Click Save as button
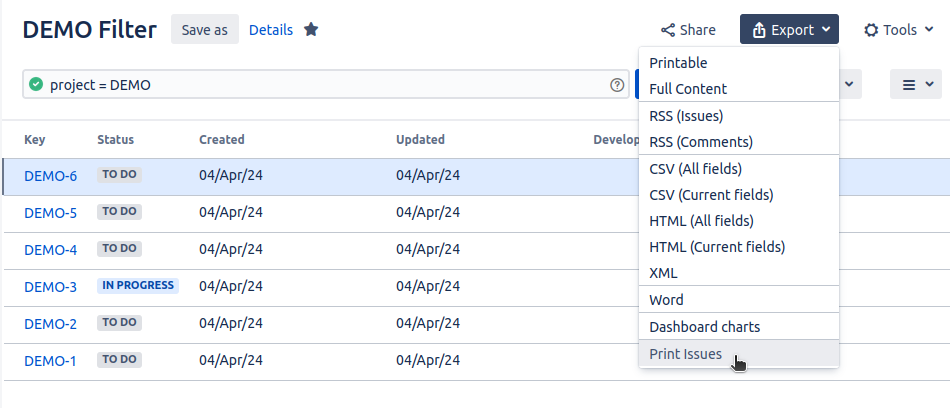Viewport: 950px width, 408px height. [x=204, y=30]
